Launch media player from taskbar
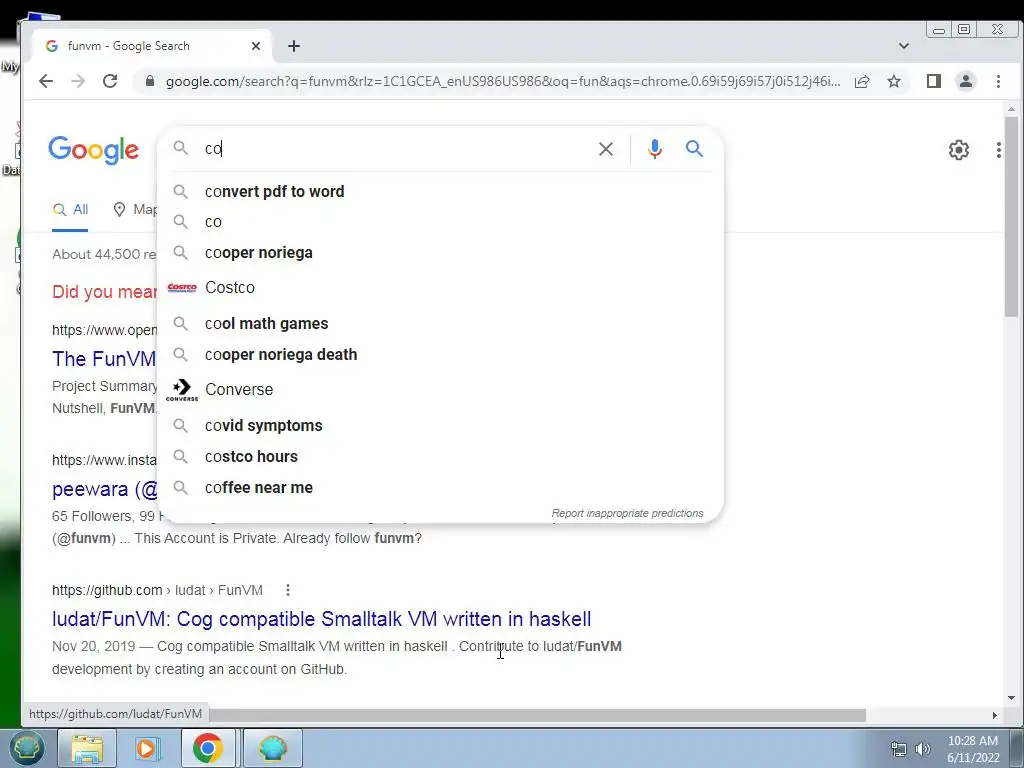This screenshot has width=1024, height=768. click(x=148, y=748)
